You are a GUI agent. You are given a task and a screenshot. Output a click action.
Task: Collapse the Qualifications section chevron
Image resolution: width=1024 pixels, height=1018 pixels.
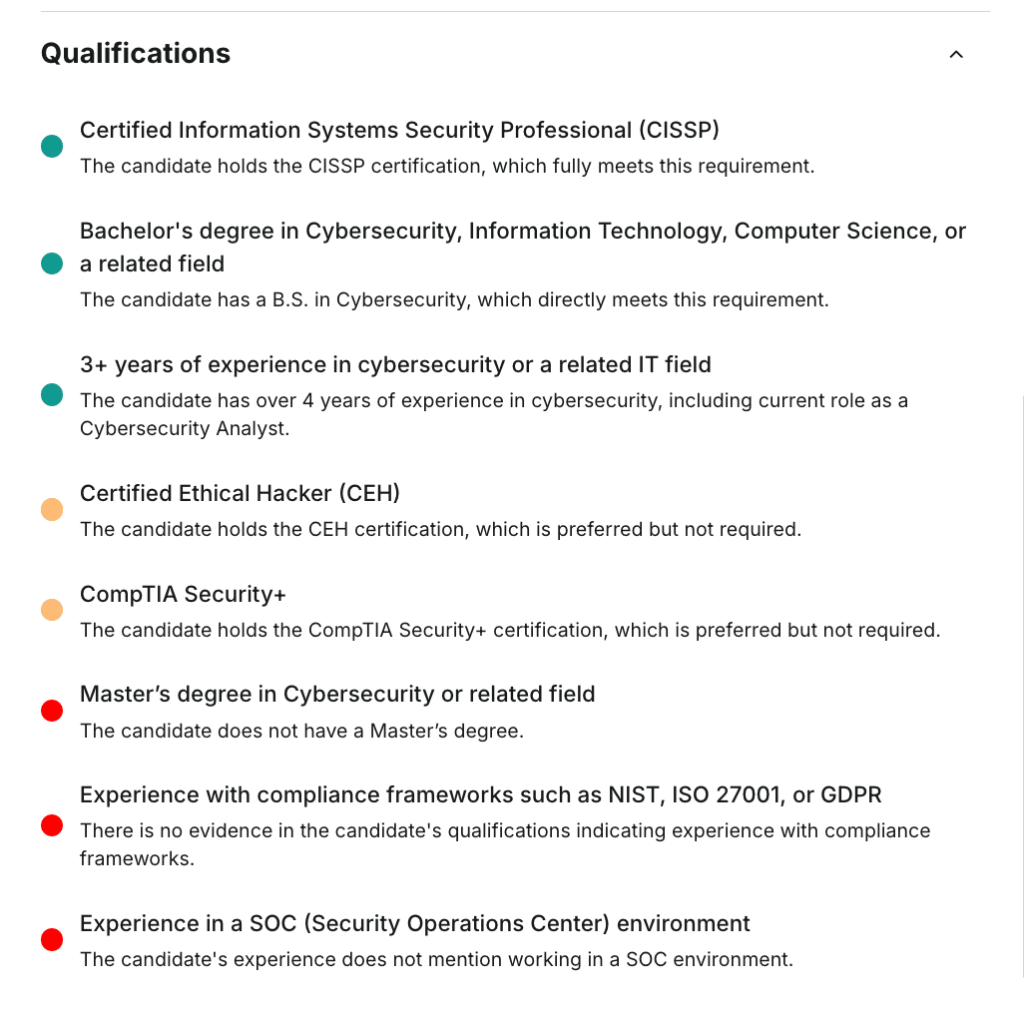pos(956,55)
